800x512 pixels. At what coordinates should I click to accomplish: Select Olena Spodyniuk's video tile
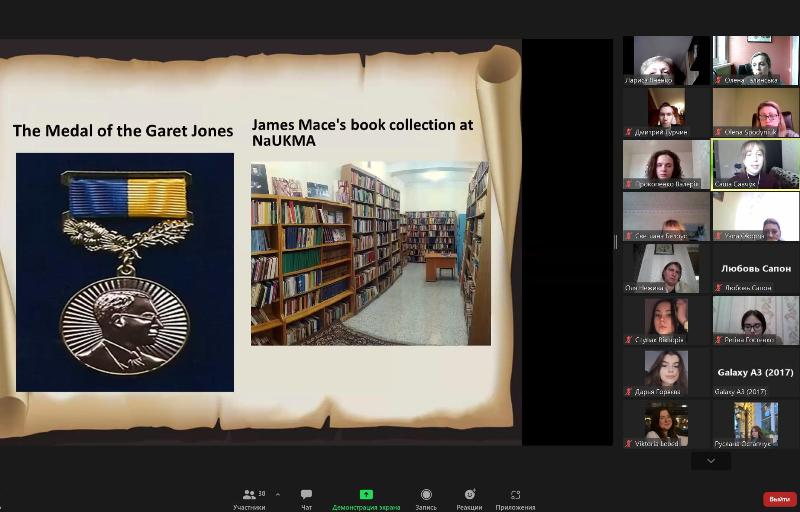(755, 112)
